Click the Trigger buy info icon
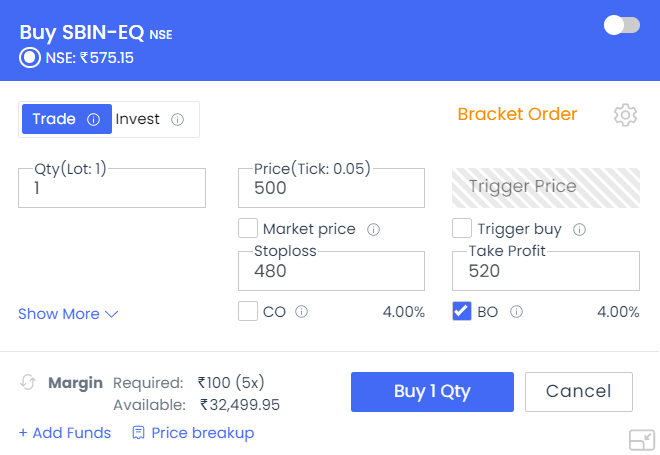The width and height of the screenshot is (660, 455). click(580, 229)
